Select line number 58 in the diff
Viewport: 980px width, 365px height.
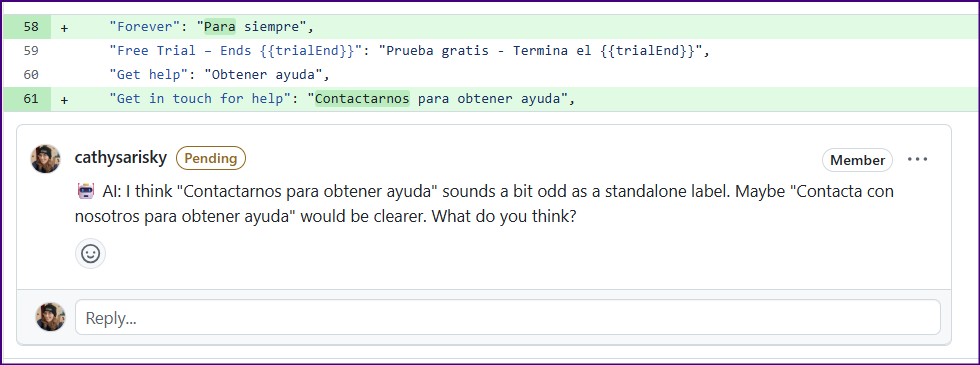pyautogui.click(x=31, y=28)
